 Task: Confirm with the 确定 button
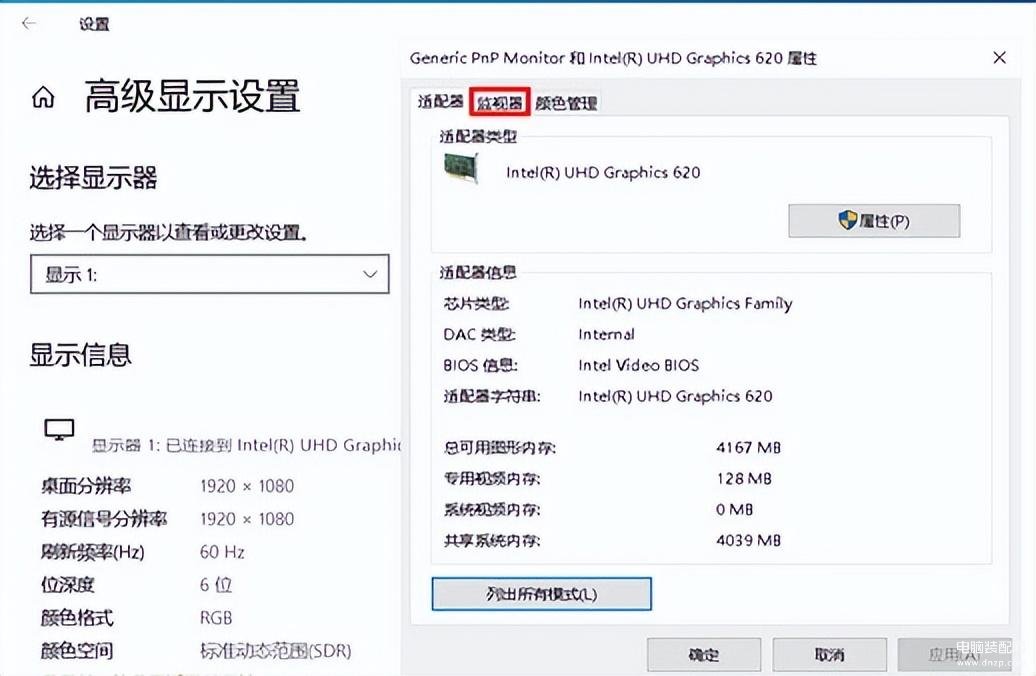click(x=704, y=654)
